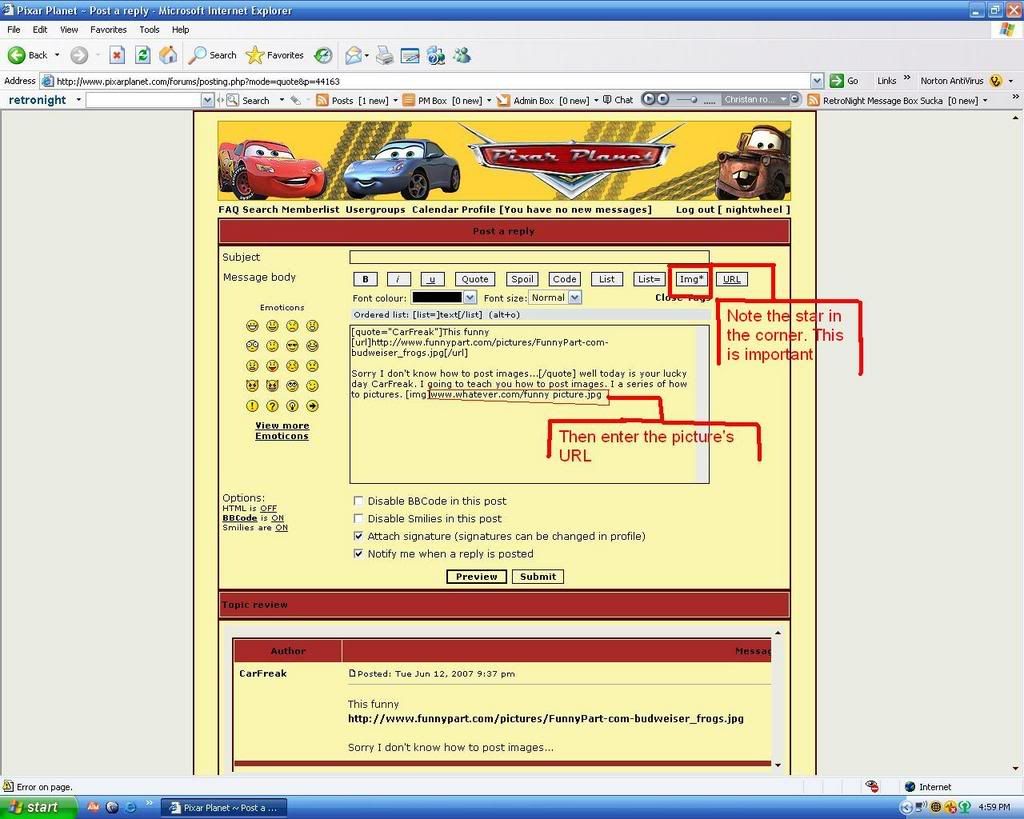
Task: Click the Submit button
Action: pyautogui.click(x=537, y=577)
